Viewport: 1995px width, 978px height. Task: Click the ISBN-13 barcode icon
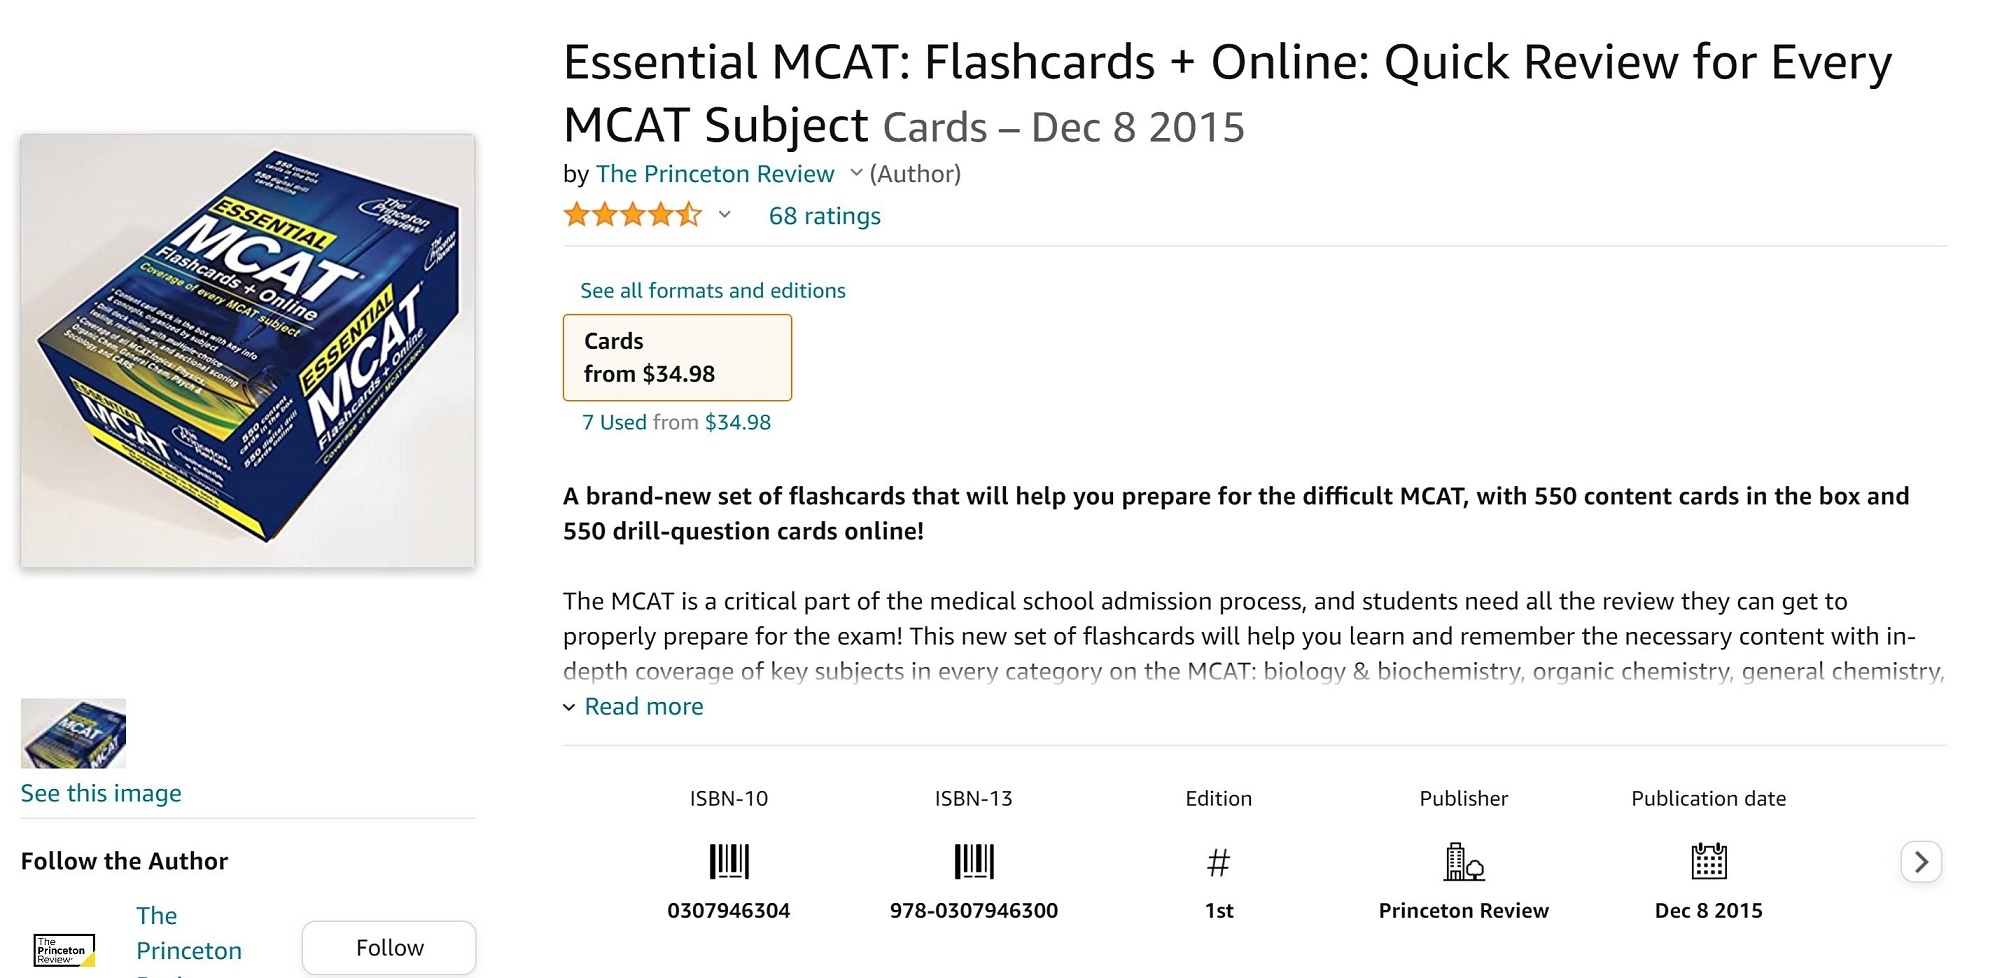point(974,861)
